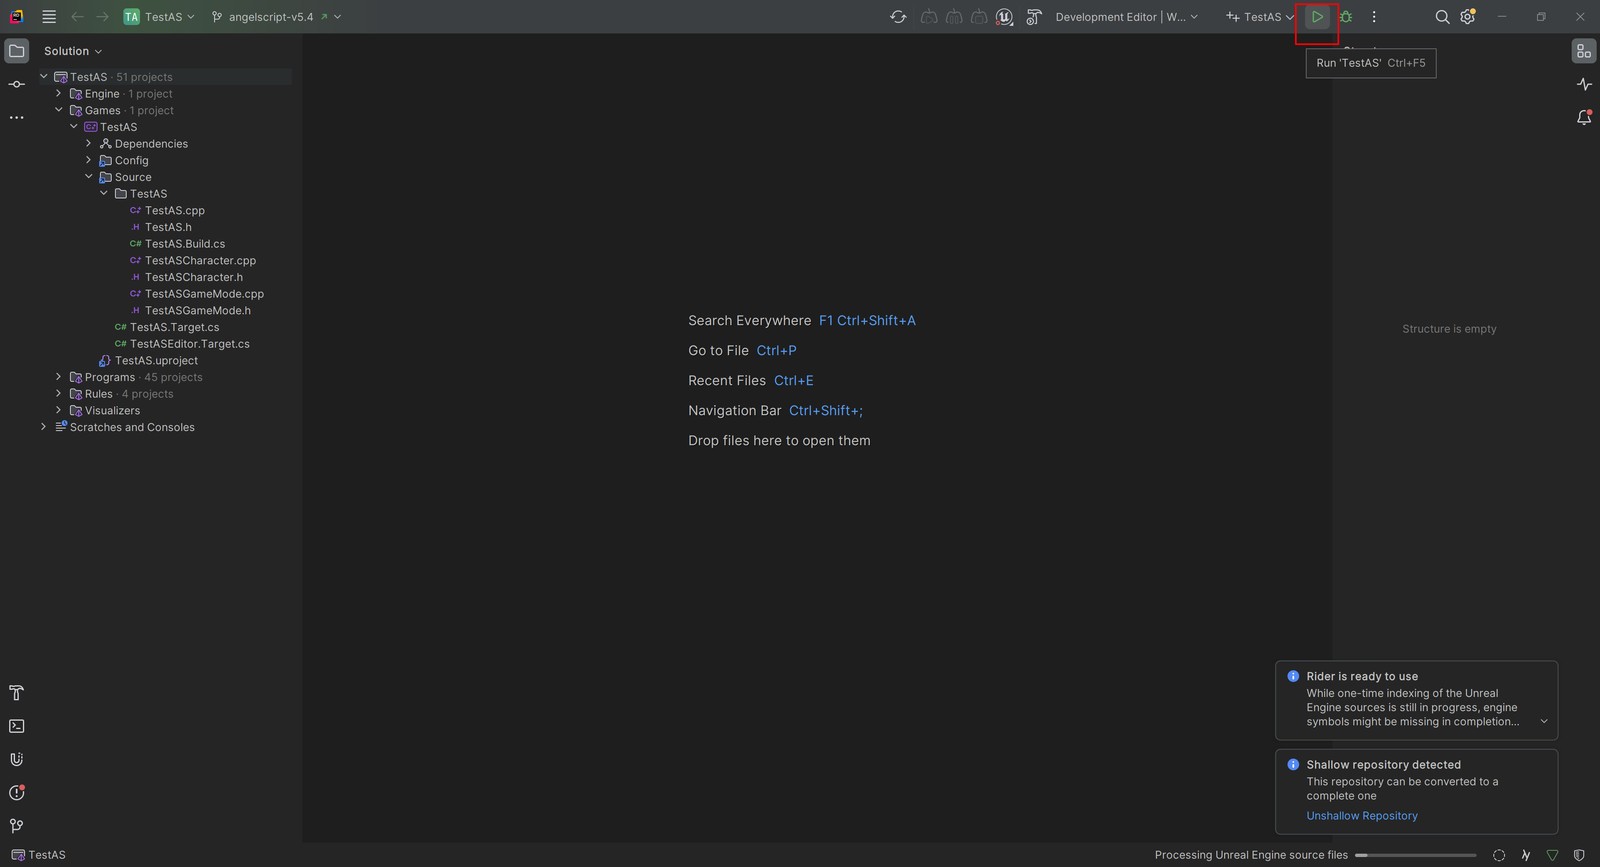Image resolution: width=1600 pixels, height=867 pixels.
Task: Click the green triangle status bar icon
Action: [x=1552, y=855]
